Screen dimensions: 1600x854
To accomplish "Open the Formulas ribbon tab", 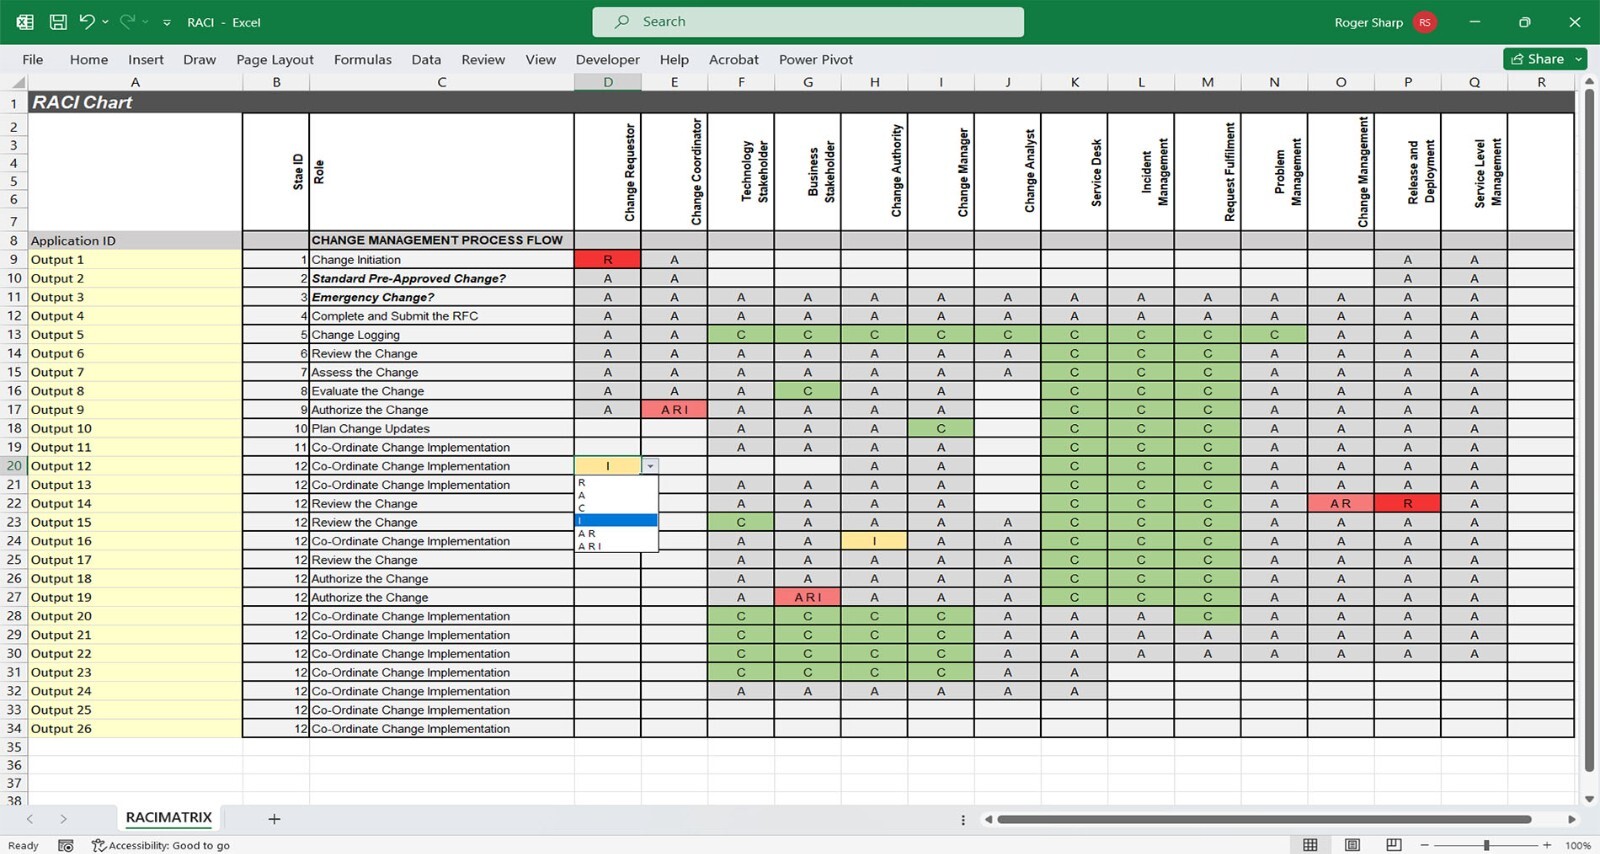I will click(362, 60).
